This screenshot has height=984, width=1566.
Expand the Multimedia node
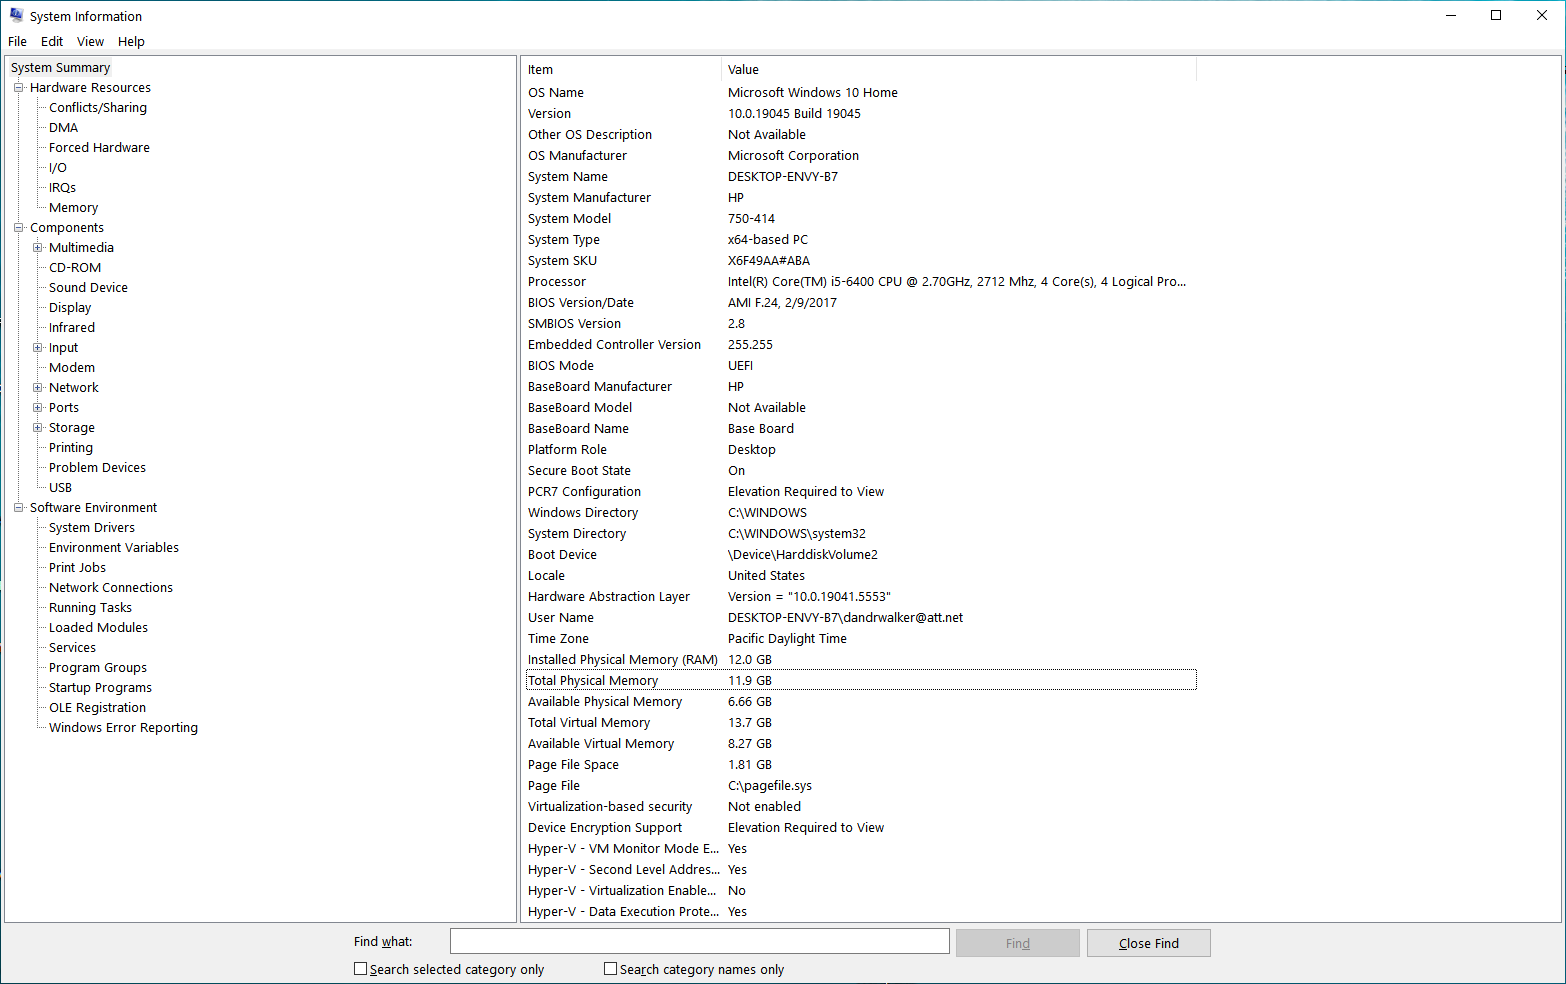(38, 248)
